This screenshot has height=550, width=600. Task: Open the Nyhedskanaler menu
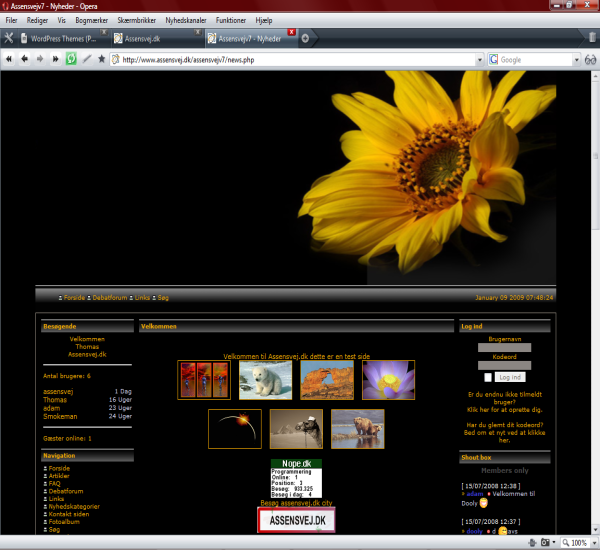click(x=186, y=20)
